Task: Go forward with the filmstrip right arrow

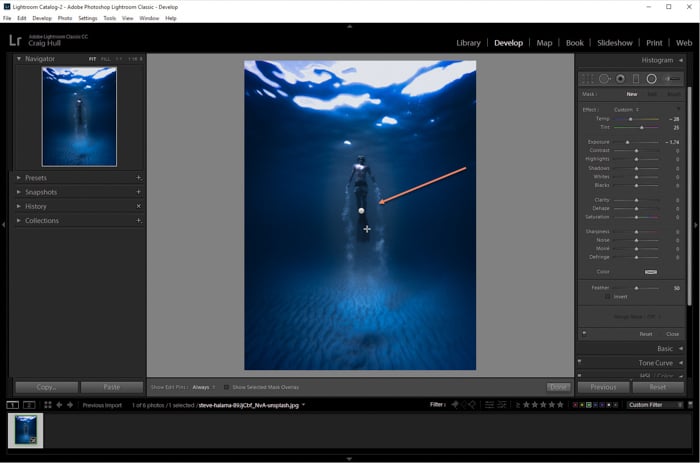Action: tap(70, 405)
